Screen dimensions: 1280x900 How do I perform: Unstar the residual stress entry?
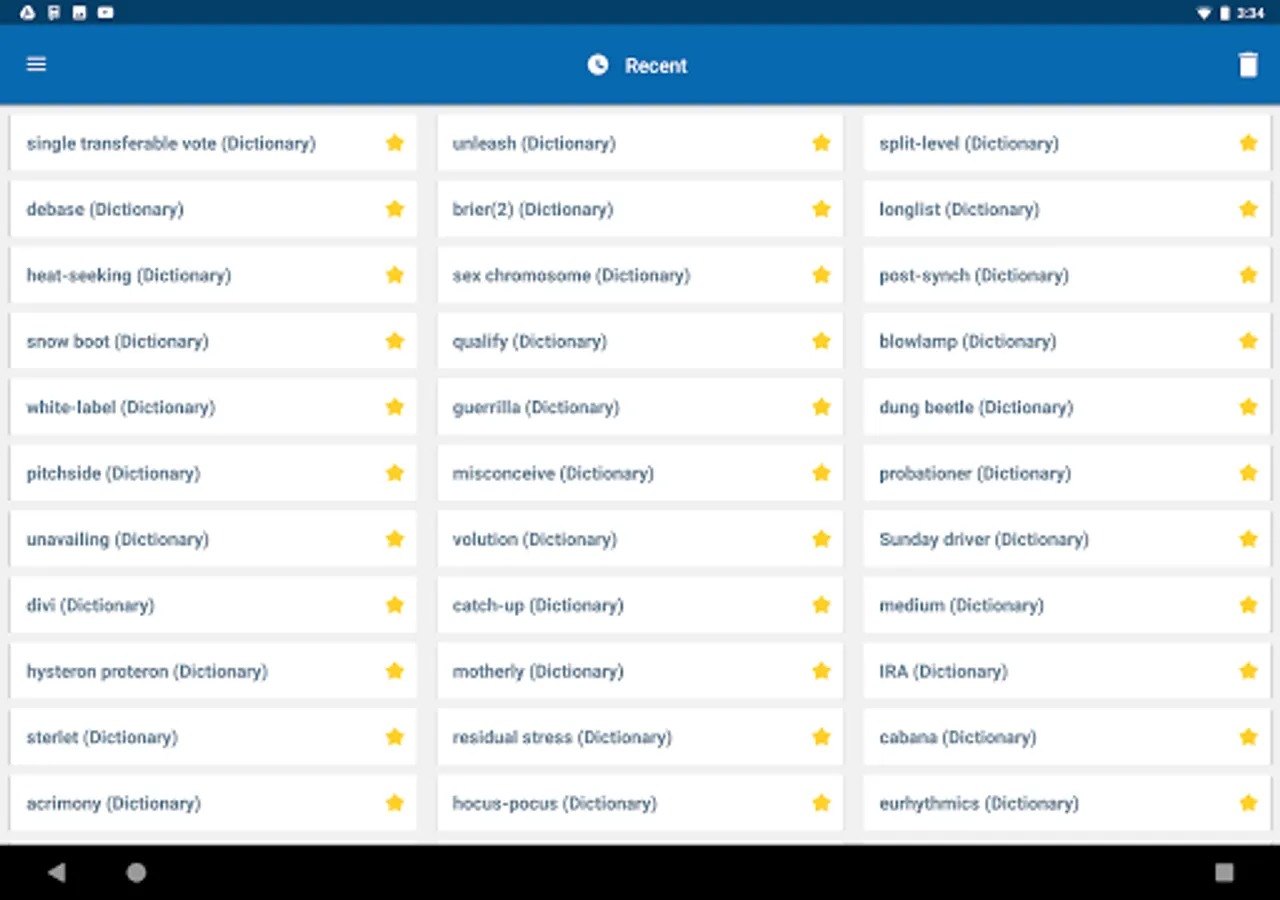821,737
